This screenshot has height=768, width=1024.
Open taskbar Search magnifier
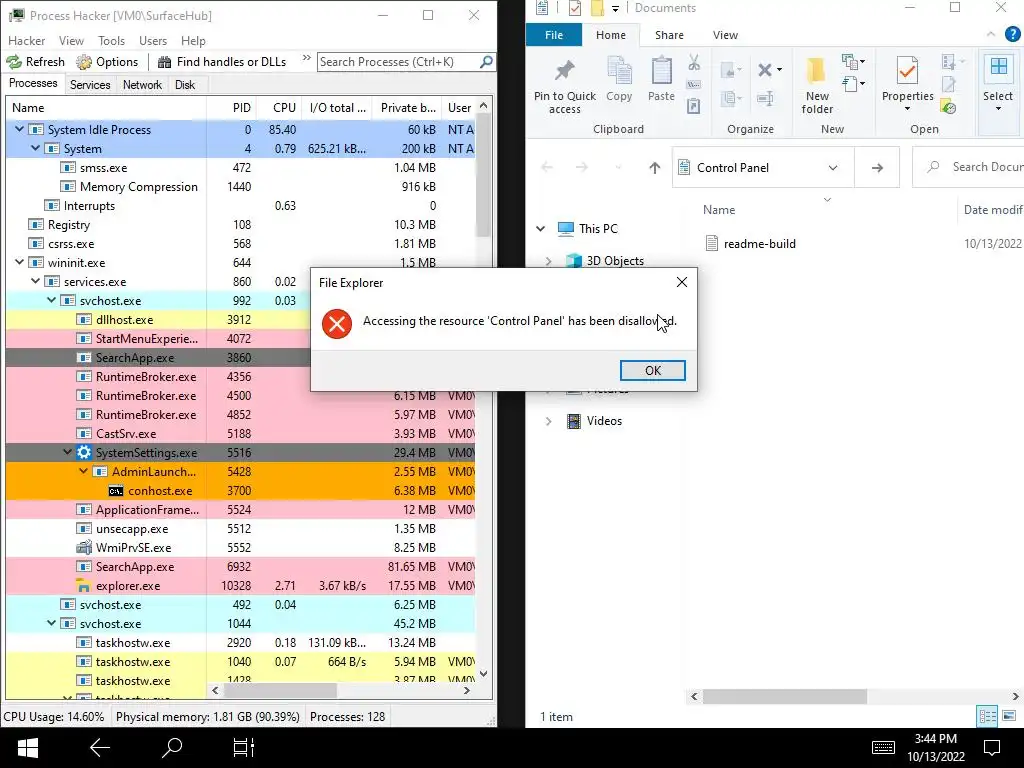point(172,748)
